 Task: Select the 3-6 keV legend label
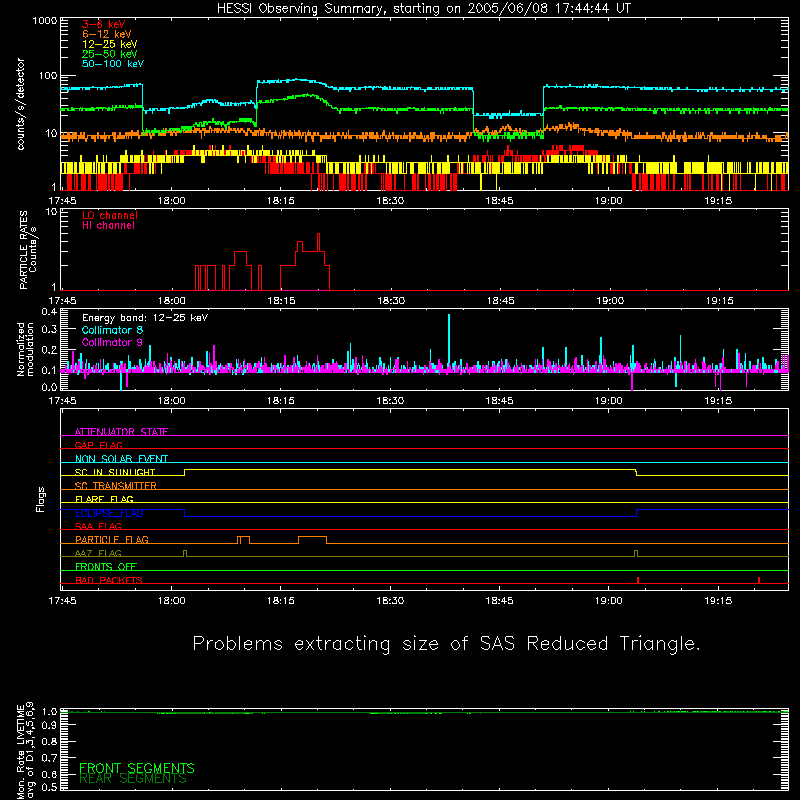click(104, 24)
